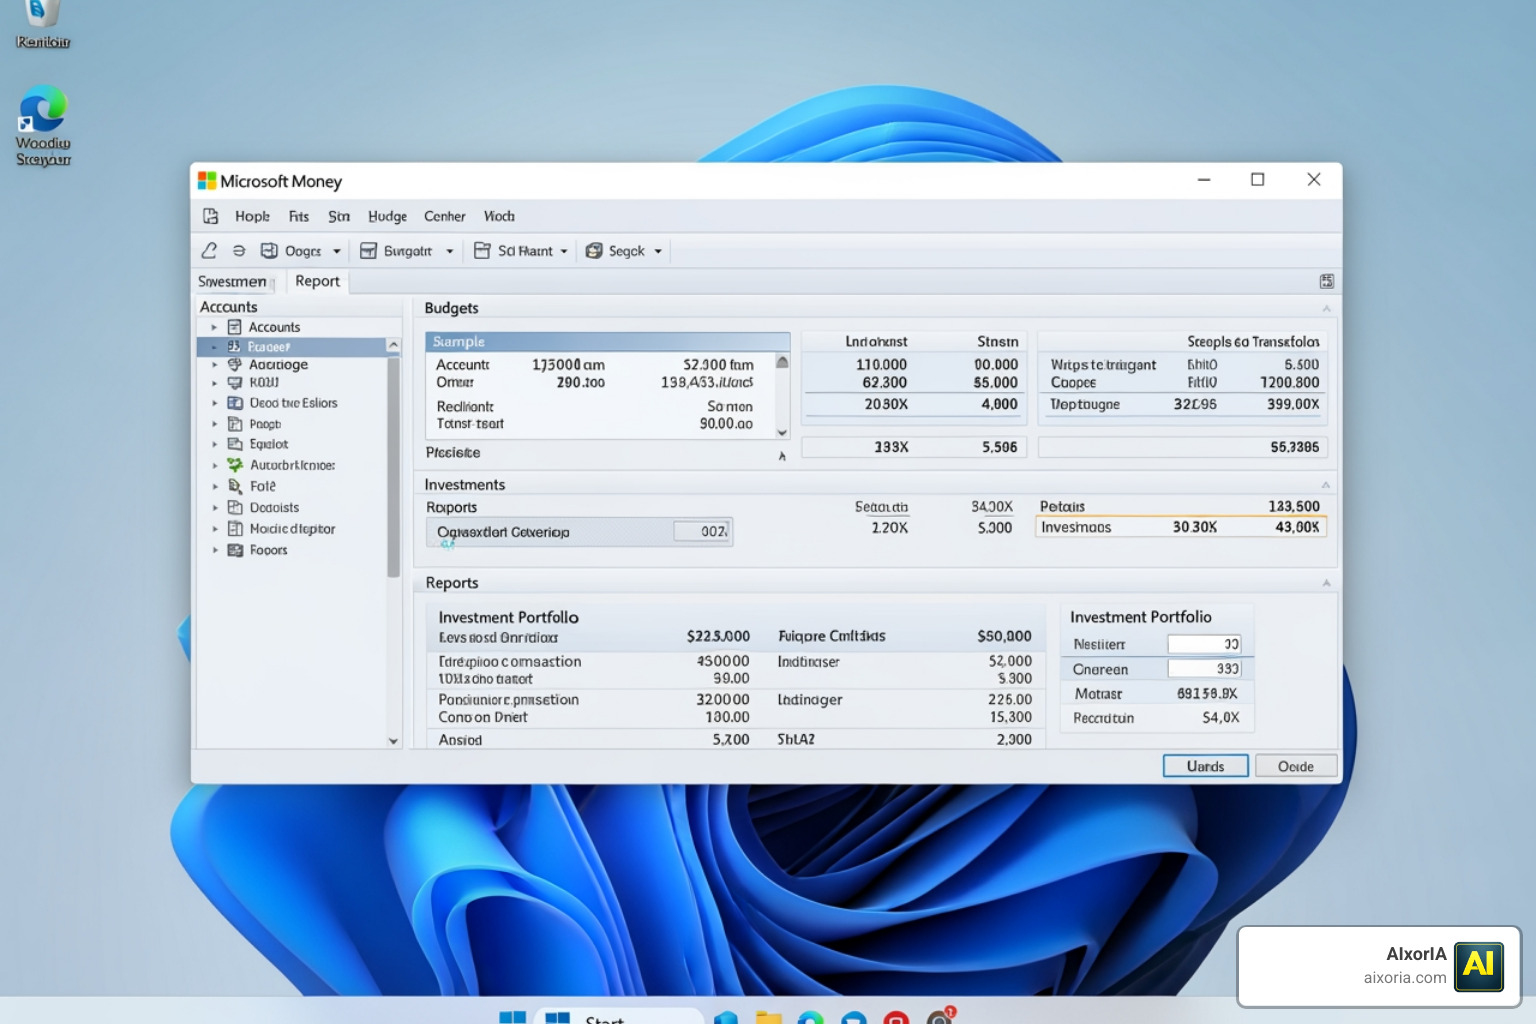Click the Ansiod row in reports table

pyautogui.click(x=735, y=740)
